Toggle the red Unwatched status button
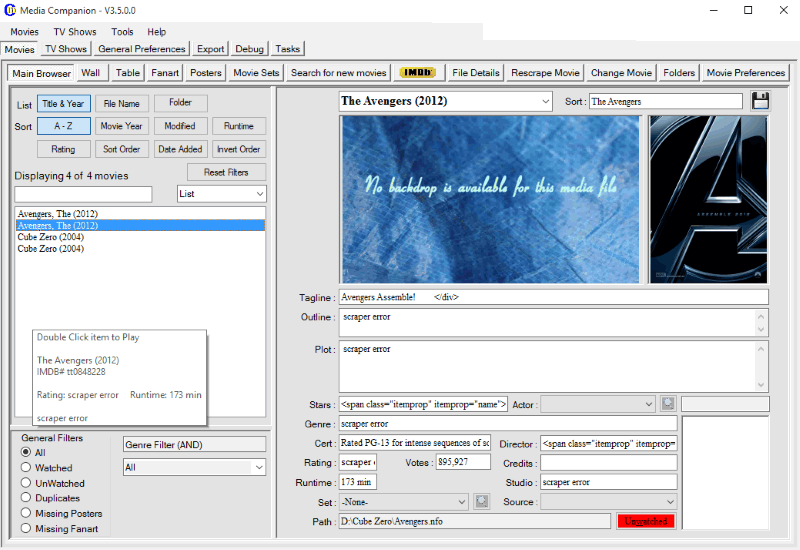Viewport: 800px width, 550px height. 646,521
